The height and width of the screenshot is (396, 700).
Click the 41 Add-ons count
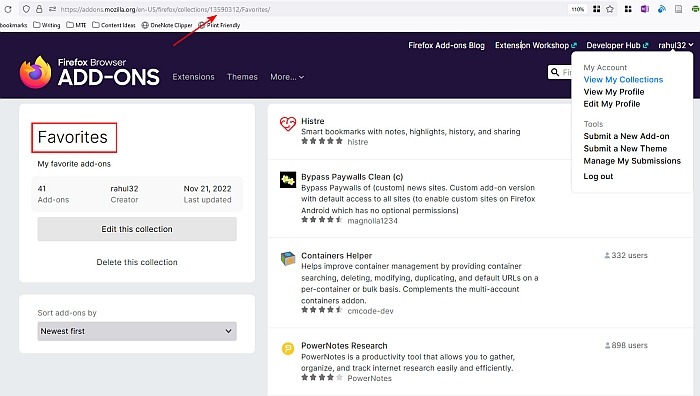coord(53,194)
